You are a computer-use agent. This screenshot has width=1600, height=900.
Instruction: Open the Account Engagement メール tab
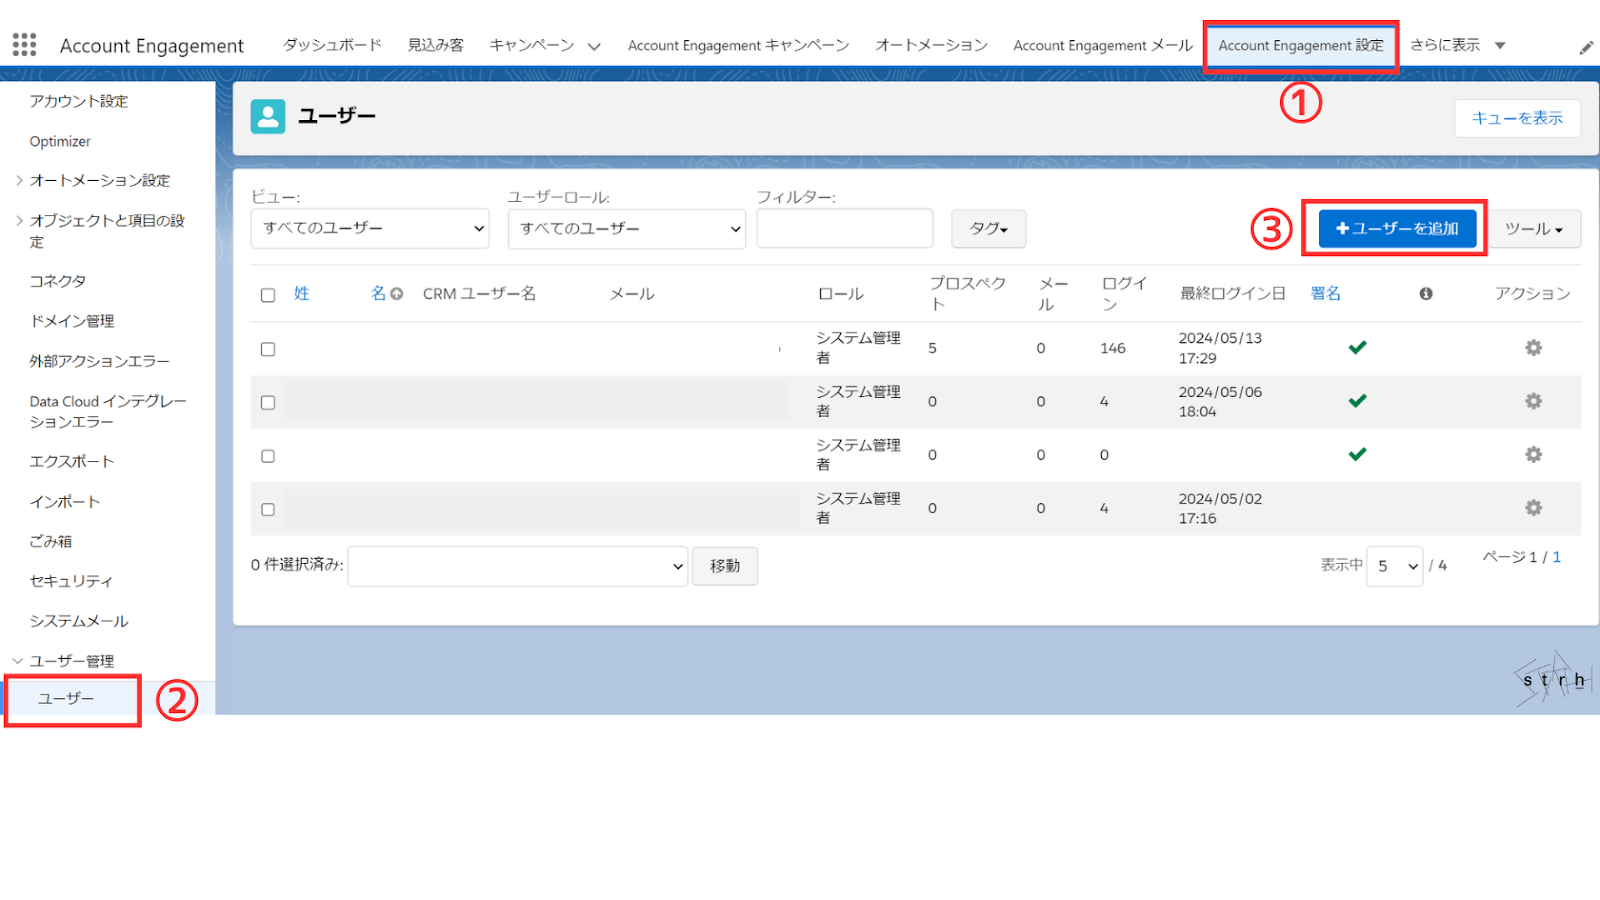1102,44
